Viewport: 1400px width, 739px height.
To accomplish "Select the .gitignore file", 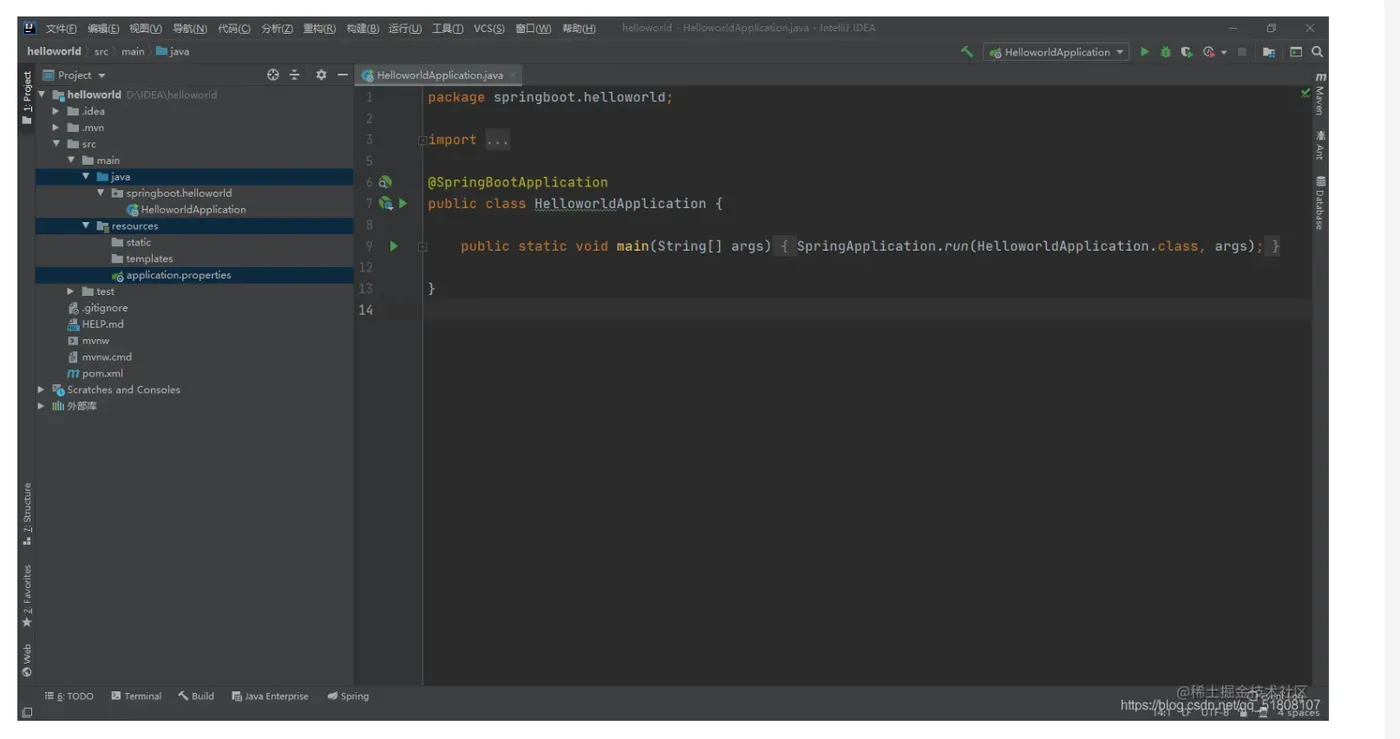I will pos(104,308).
